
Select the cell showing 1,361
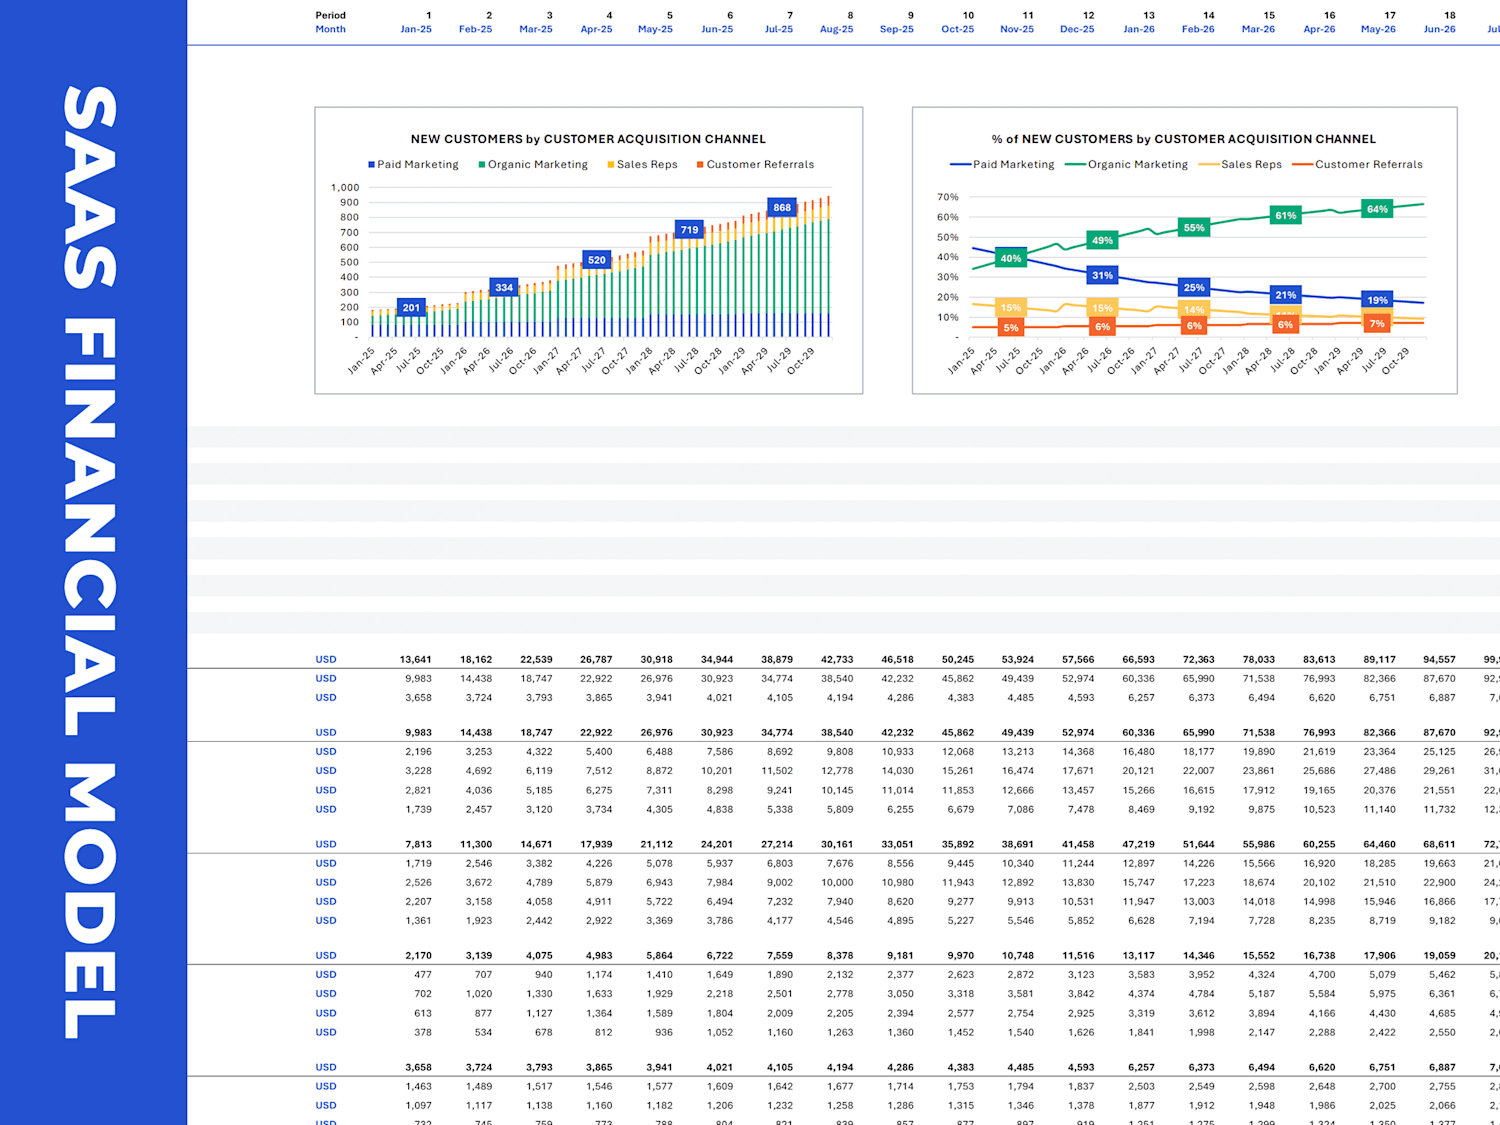418,921
